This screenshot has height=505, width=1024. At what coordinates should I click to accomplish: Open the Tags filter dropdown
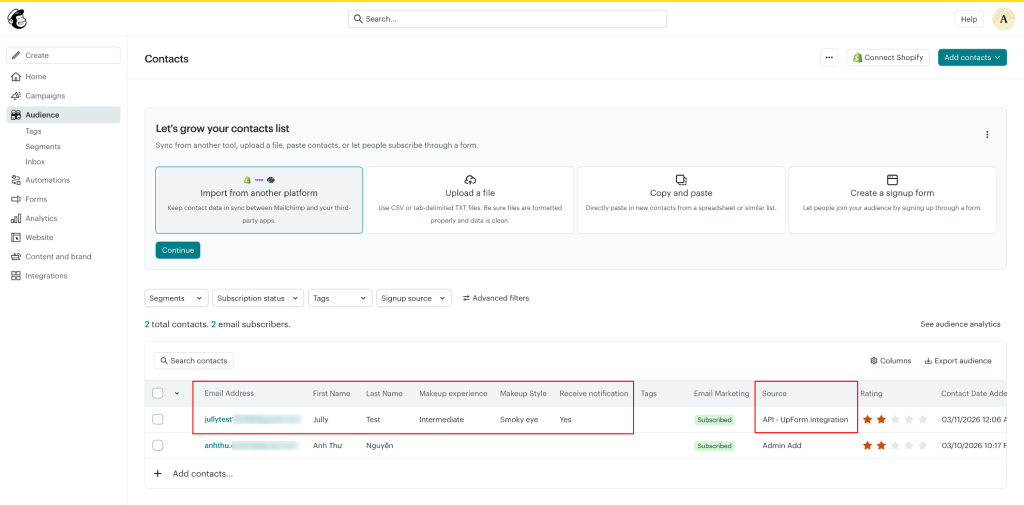pos(340,298)
